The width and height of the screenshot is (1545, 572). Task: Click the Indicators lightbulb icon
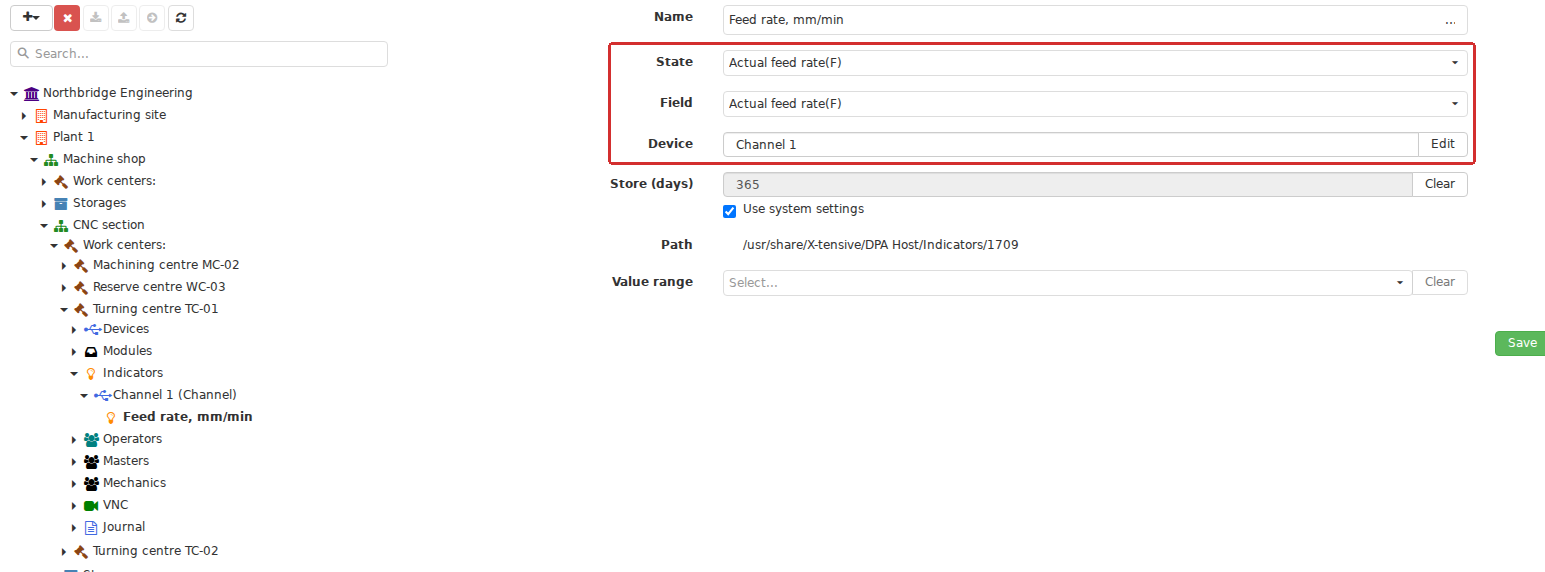[91, 373]
